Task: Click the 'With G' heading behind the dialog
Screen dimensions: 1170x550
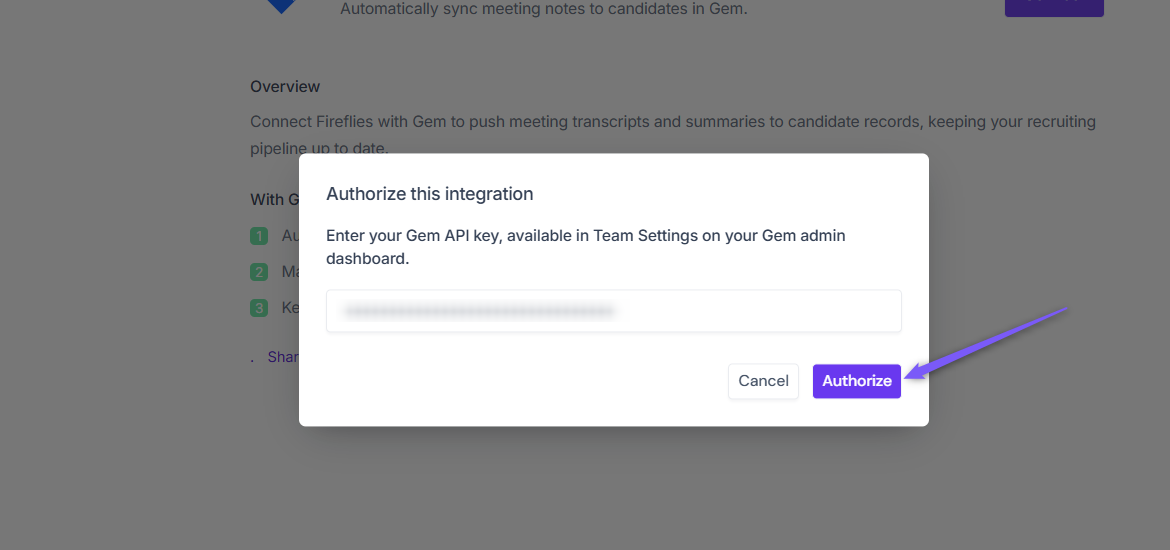Action: point(275,199)
